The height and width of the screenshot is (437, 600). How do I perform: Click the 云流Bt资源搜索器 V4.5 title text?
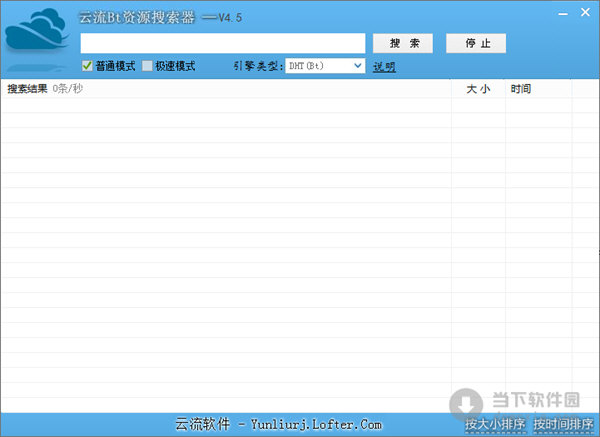[161, 18]
